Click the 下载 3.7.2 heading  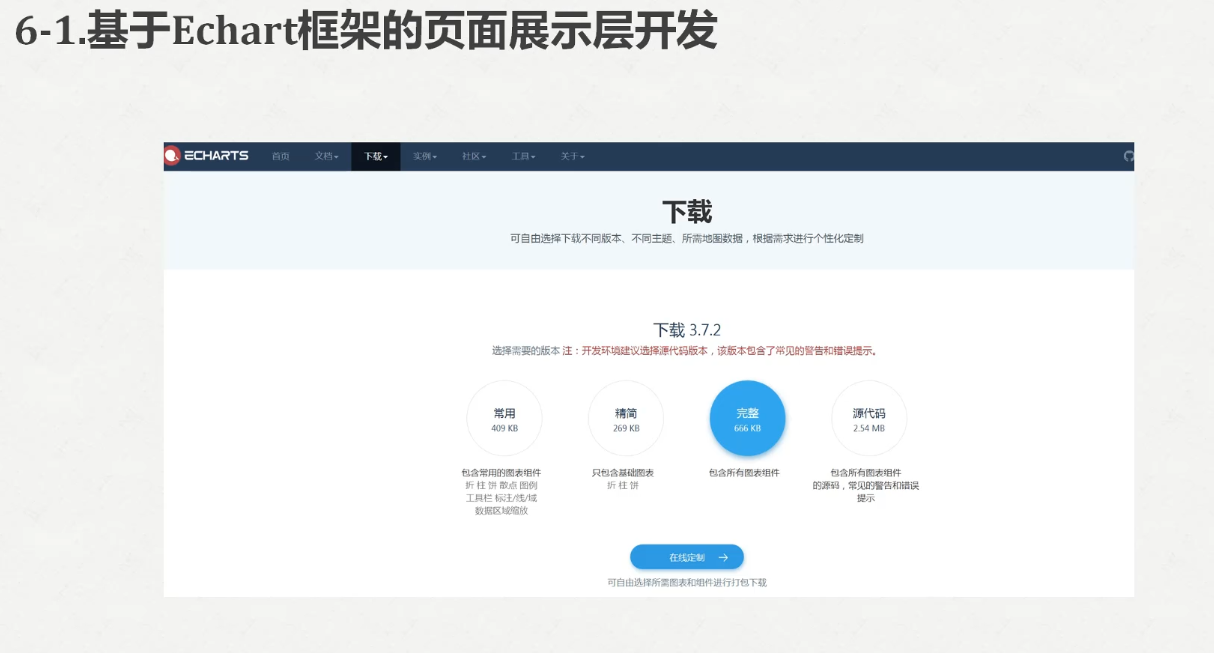pos(687,330)
